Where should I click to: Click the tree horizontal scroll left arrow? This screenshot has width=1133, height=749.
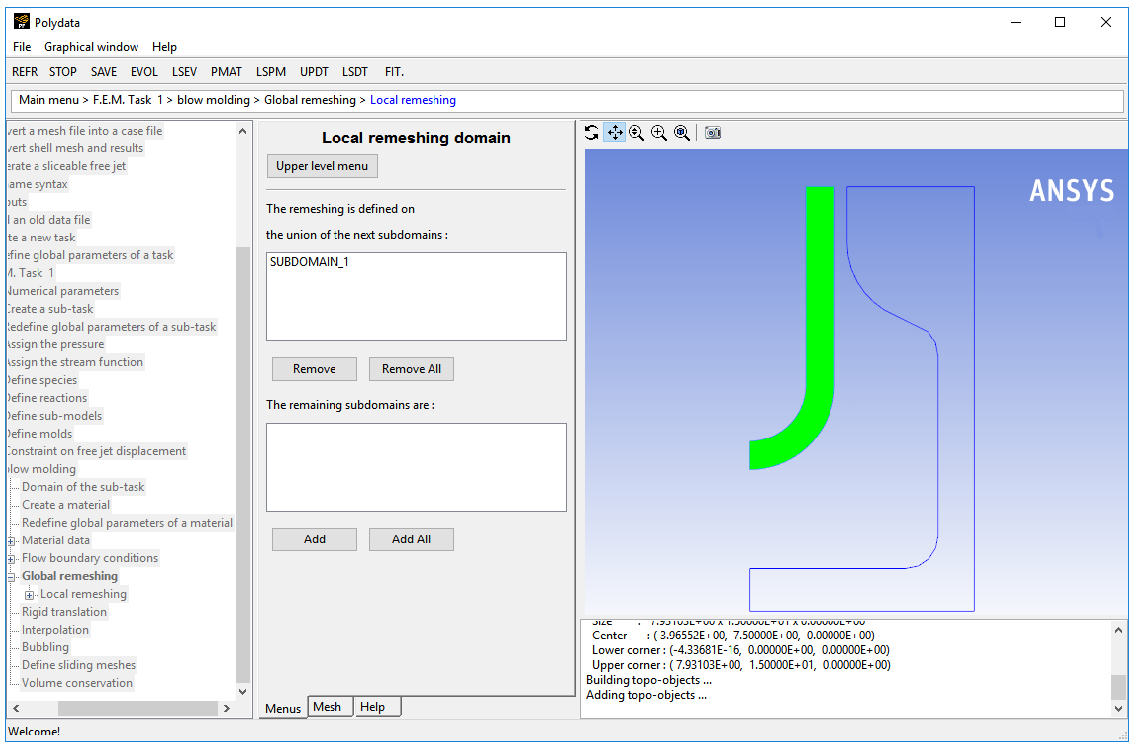[16, 709]
